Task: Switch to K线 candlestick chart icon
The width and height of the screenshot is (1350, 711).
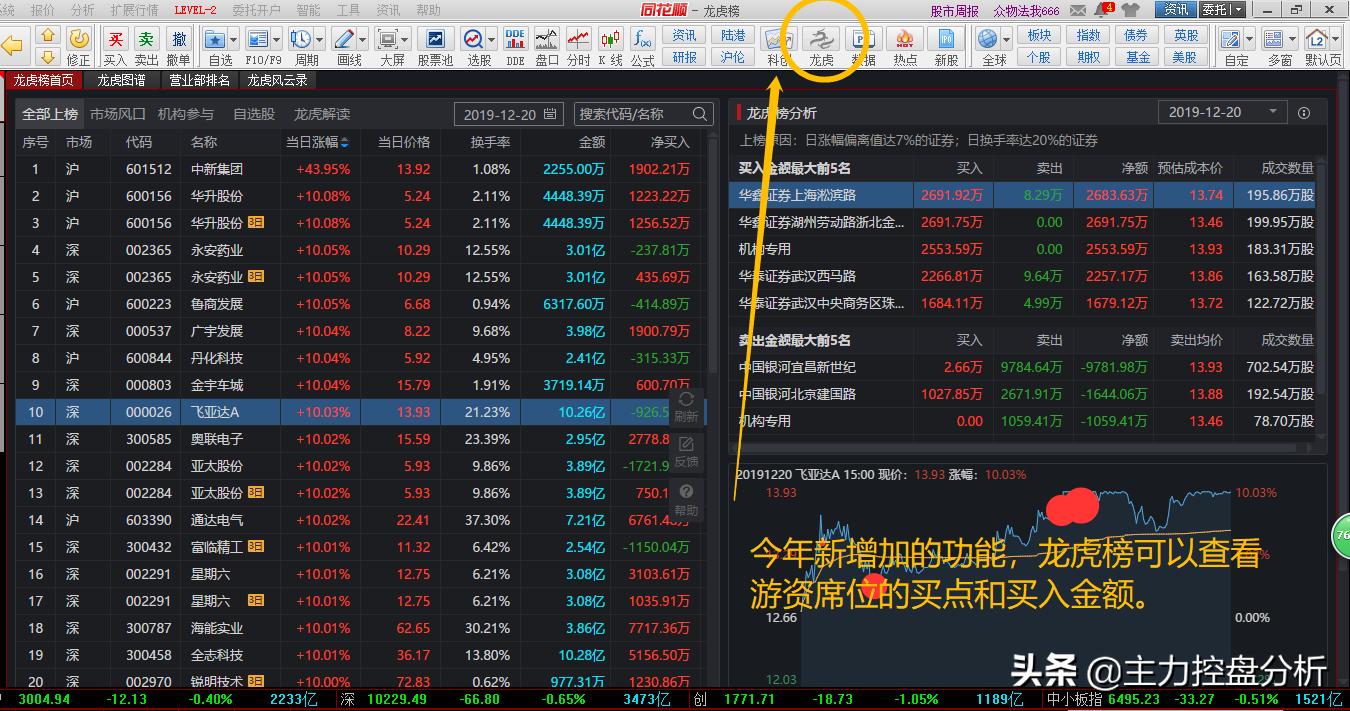Action: coord(611,39)
